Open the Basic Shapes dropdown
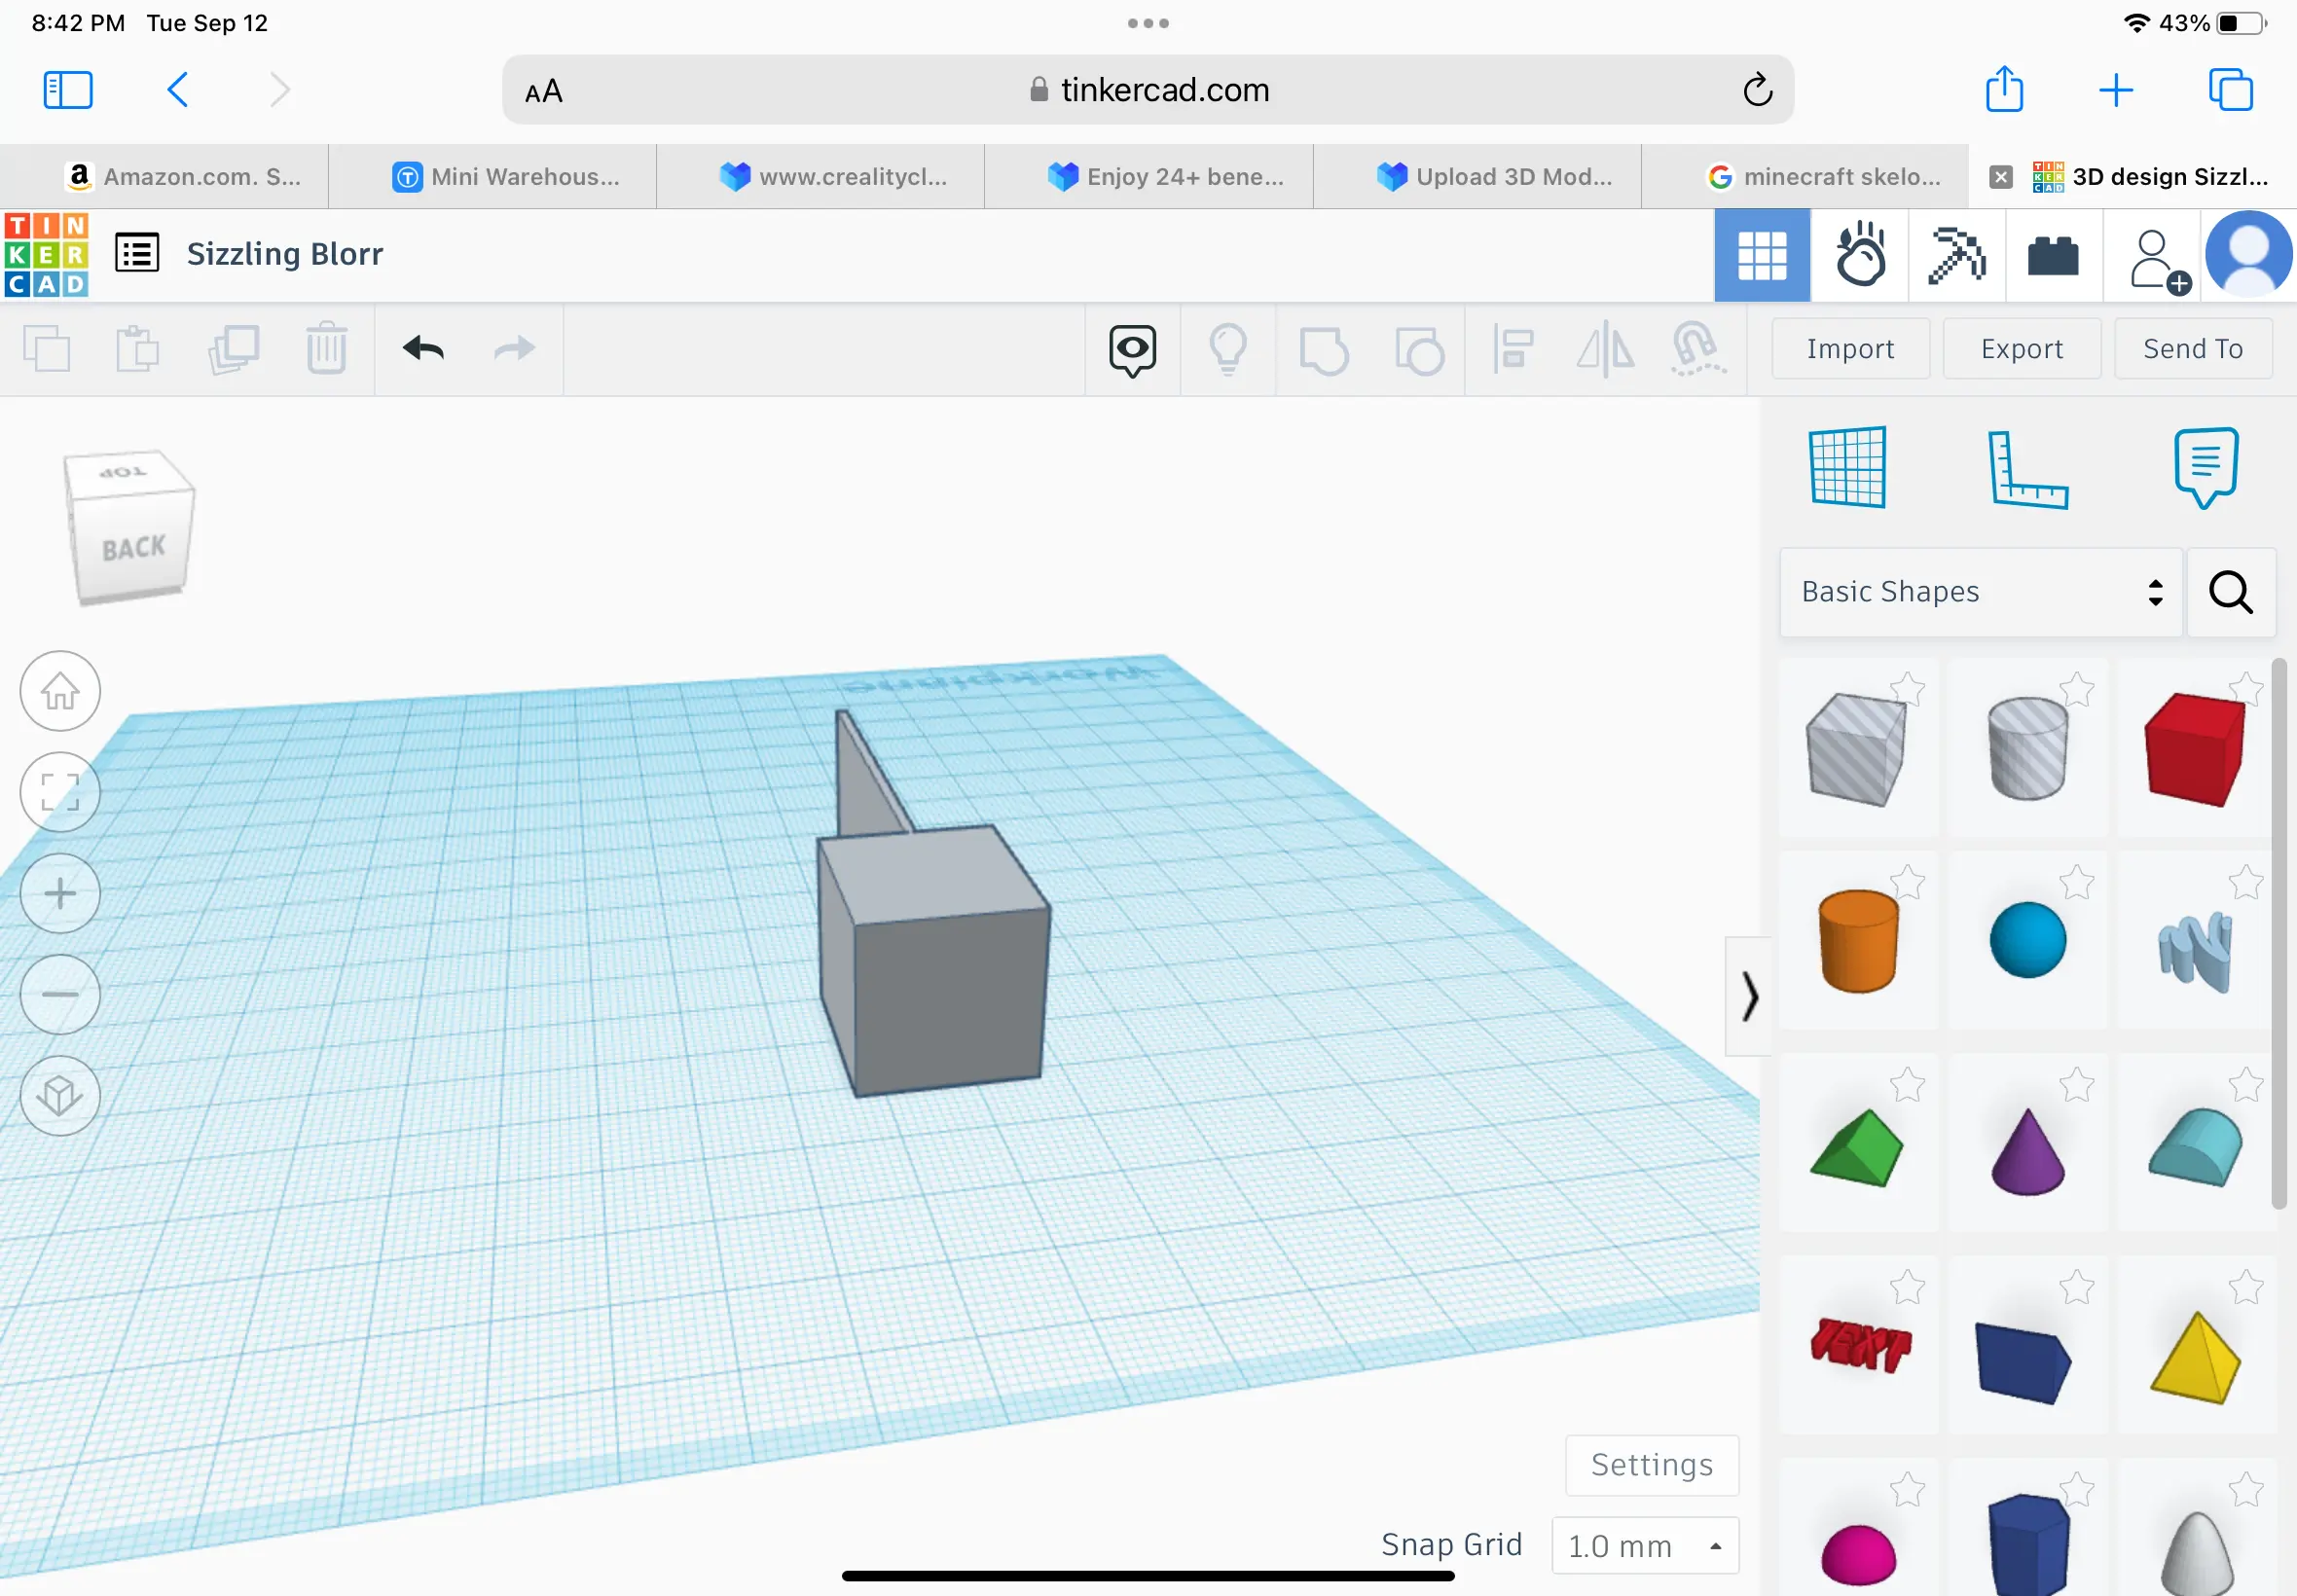 click(1980, 592)
